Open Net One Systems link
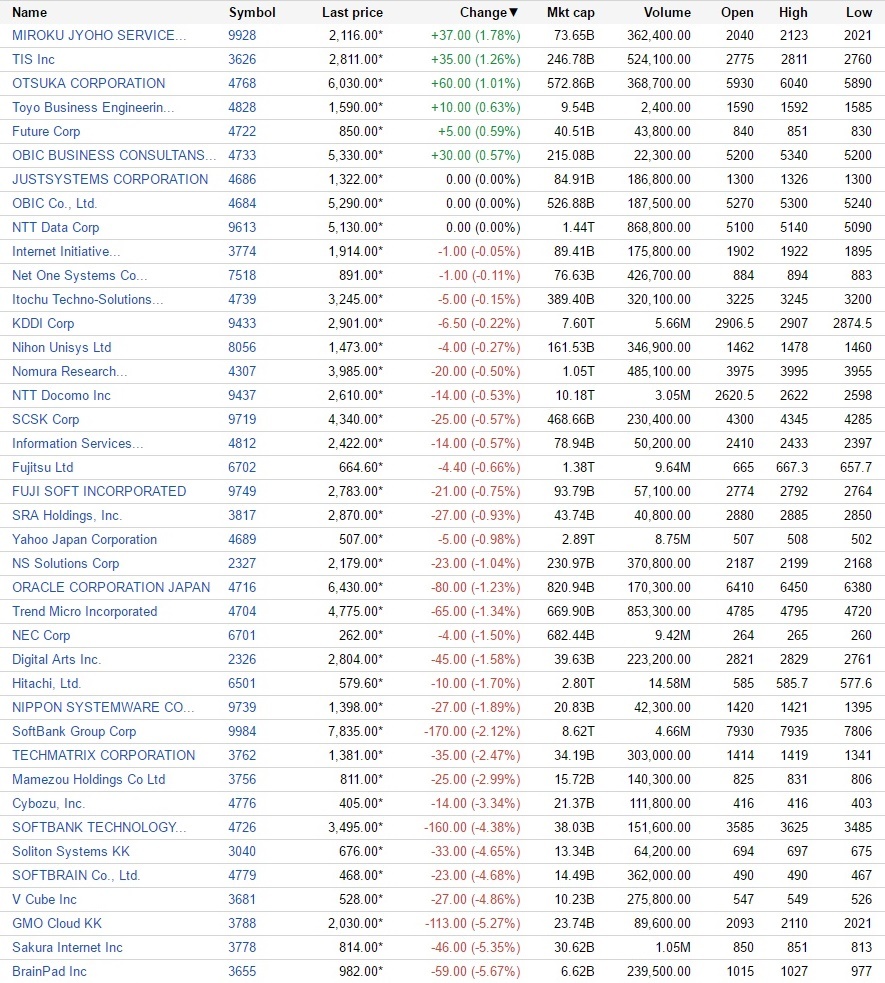The width and height of the screenshot is (885, 983). tap(80, 276)
